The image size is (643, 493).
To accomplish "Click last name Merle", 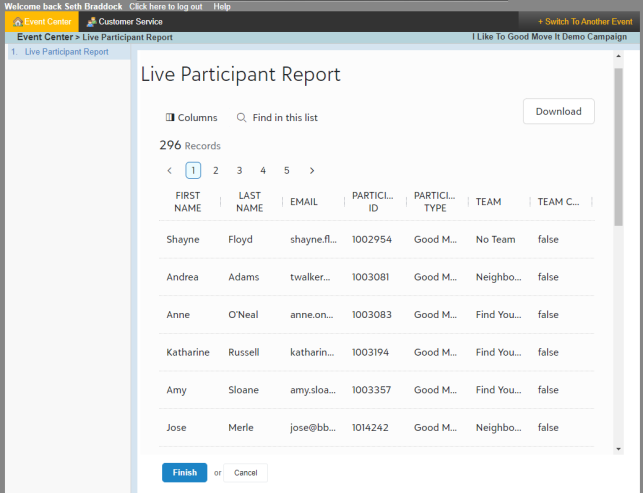I will point(241,428).
